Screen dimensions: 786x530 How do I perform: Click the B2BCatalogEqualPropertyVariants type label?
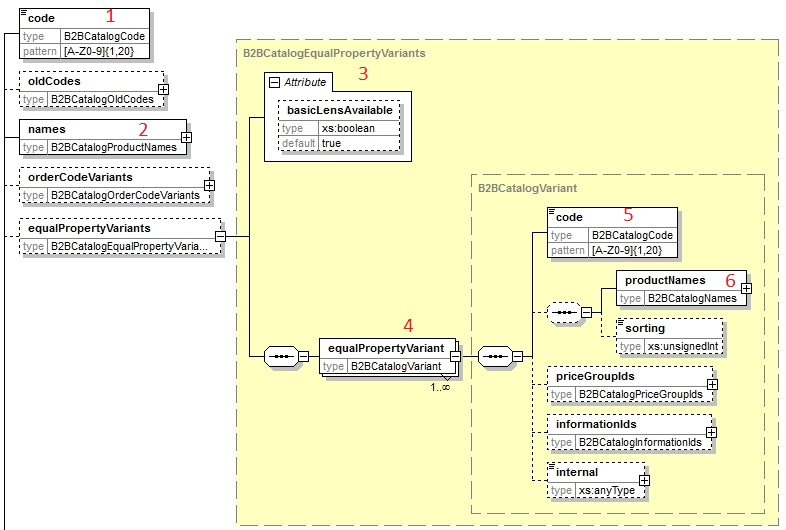coord(334,52)
